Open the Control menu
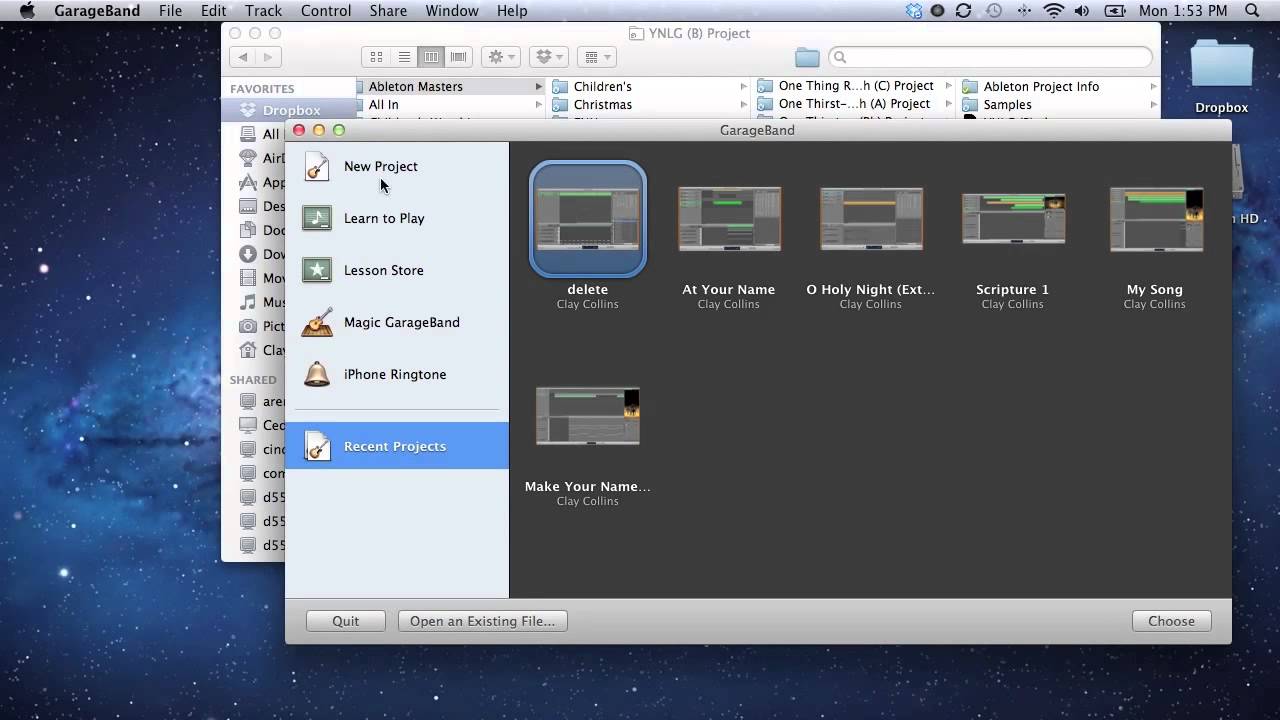The image size is (1280, 720). click(326, 11)
